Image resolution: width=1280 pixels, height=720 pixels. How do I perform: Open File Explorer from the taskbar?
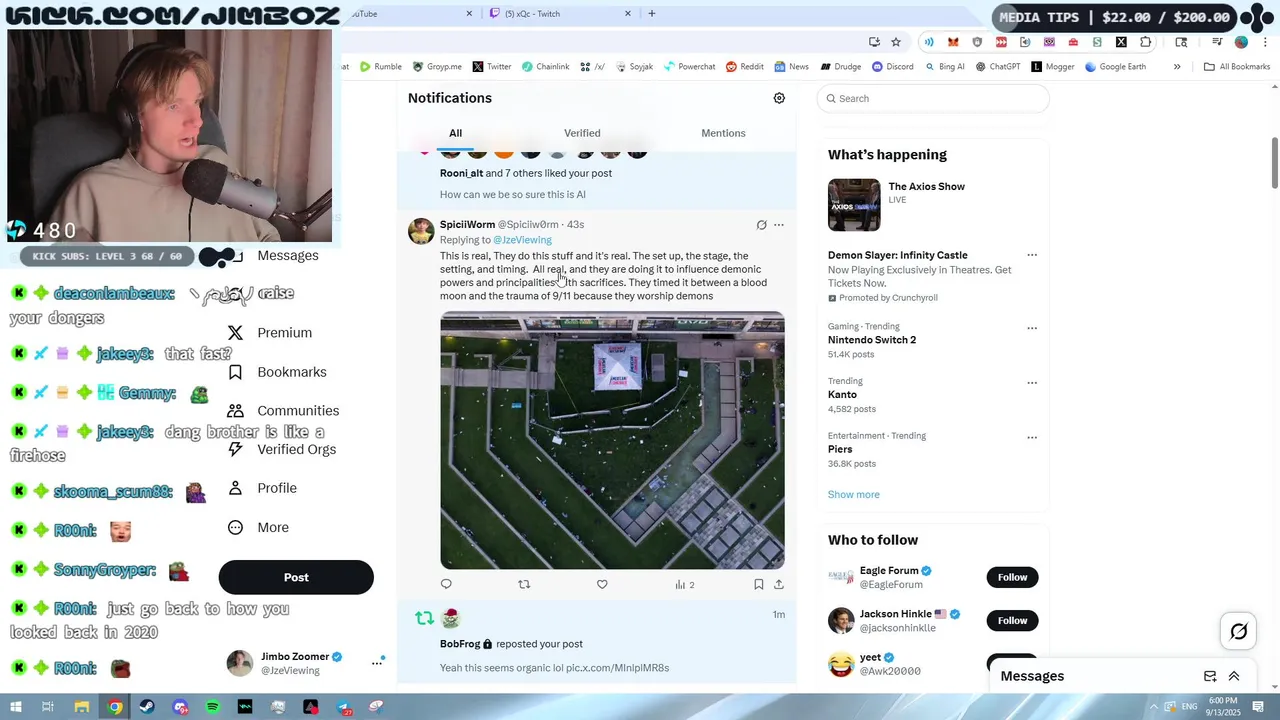[82, 707]
